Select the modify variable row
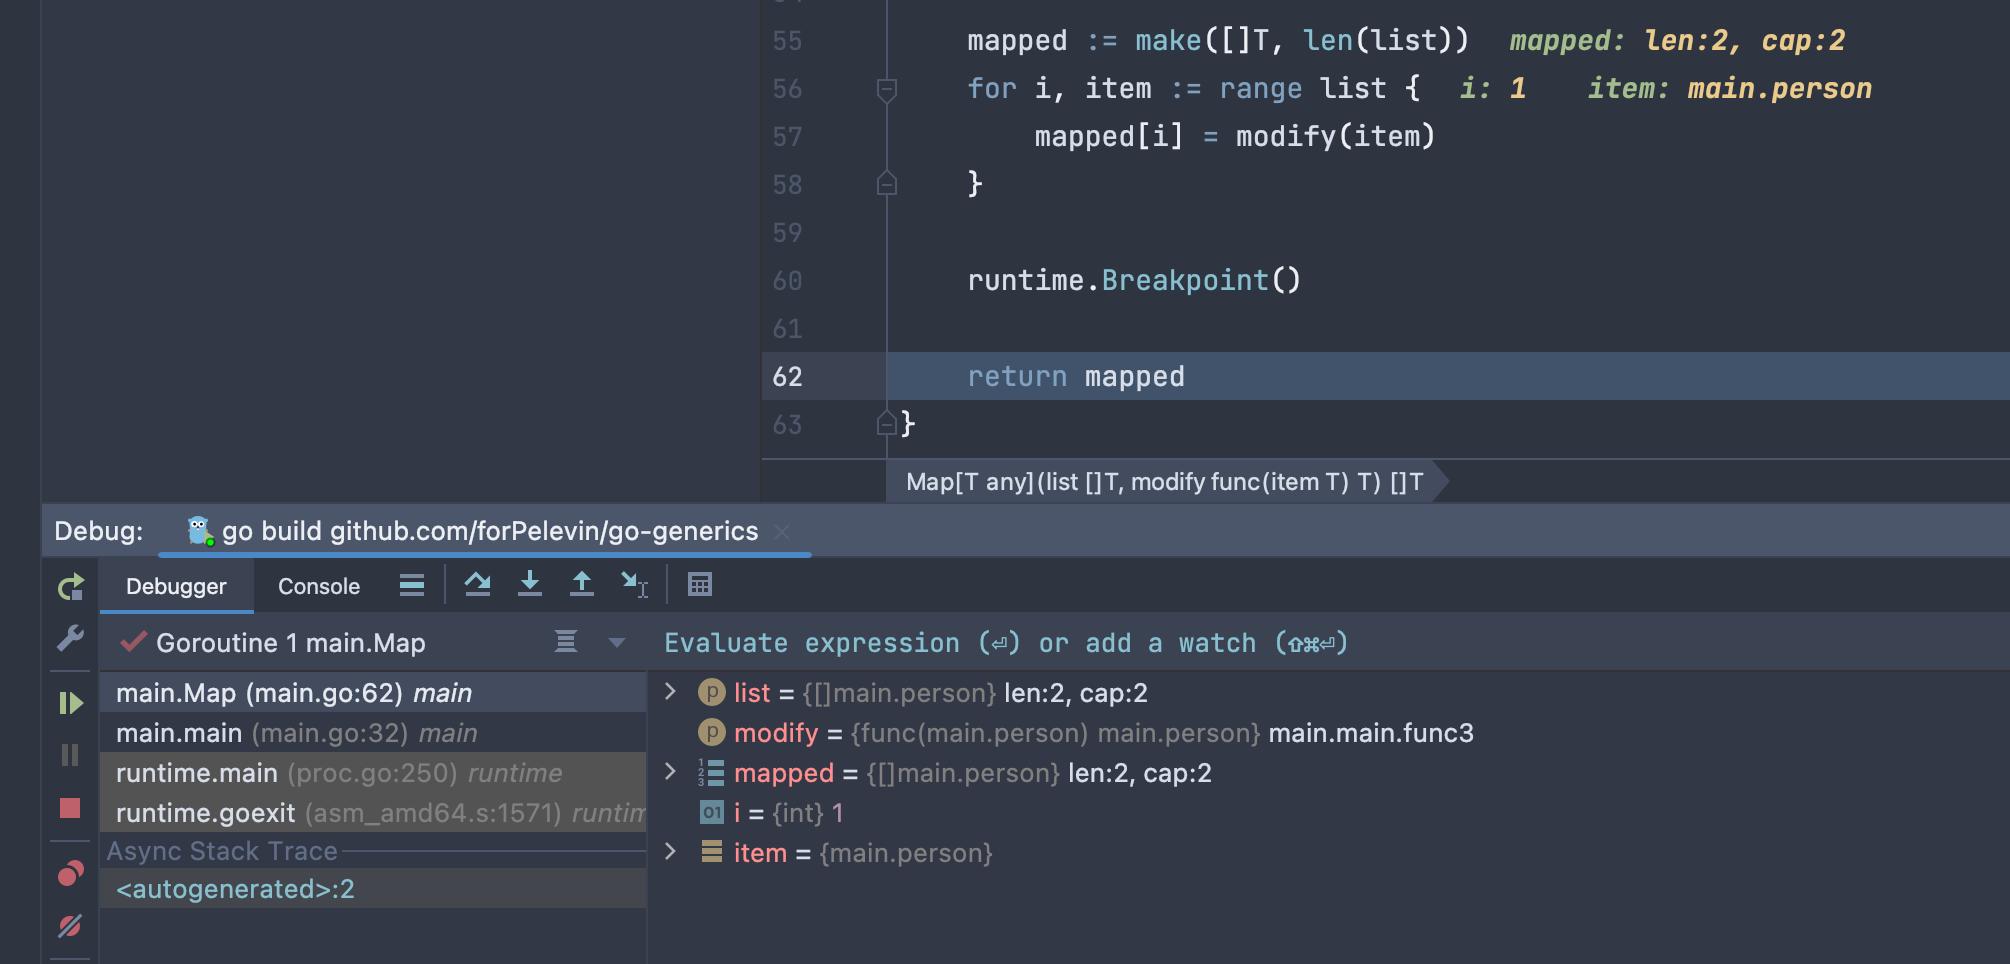The width and height of the screenshot is (2010, 964). 1330,733
